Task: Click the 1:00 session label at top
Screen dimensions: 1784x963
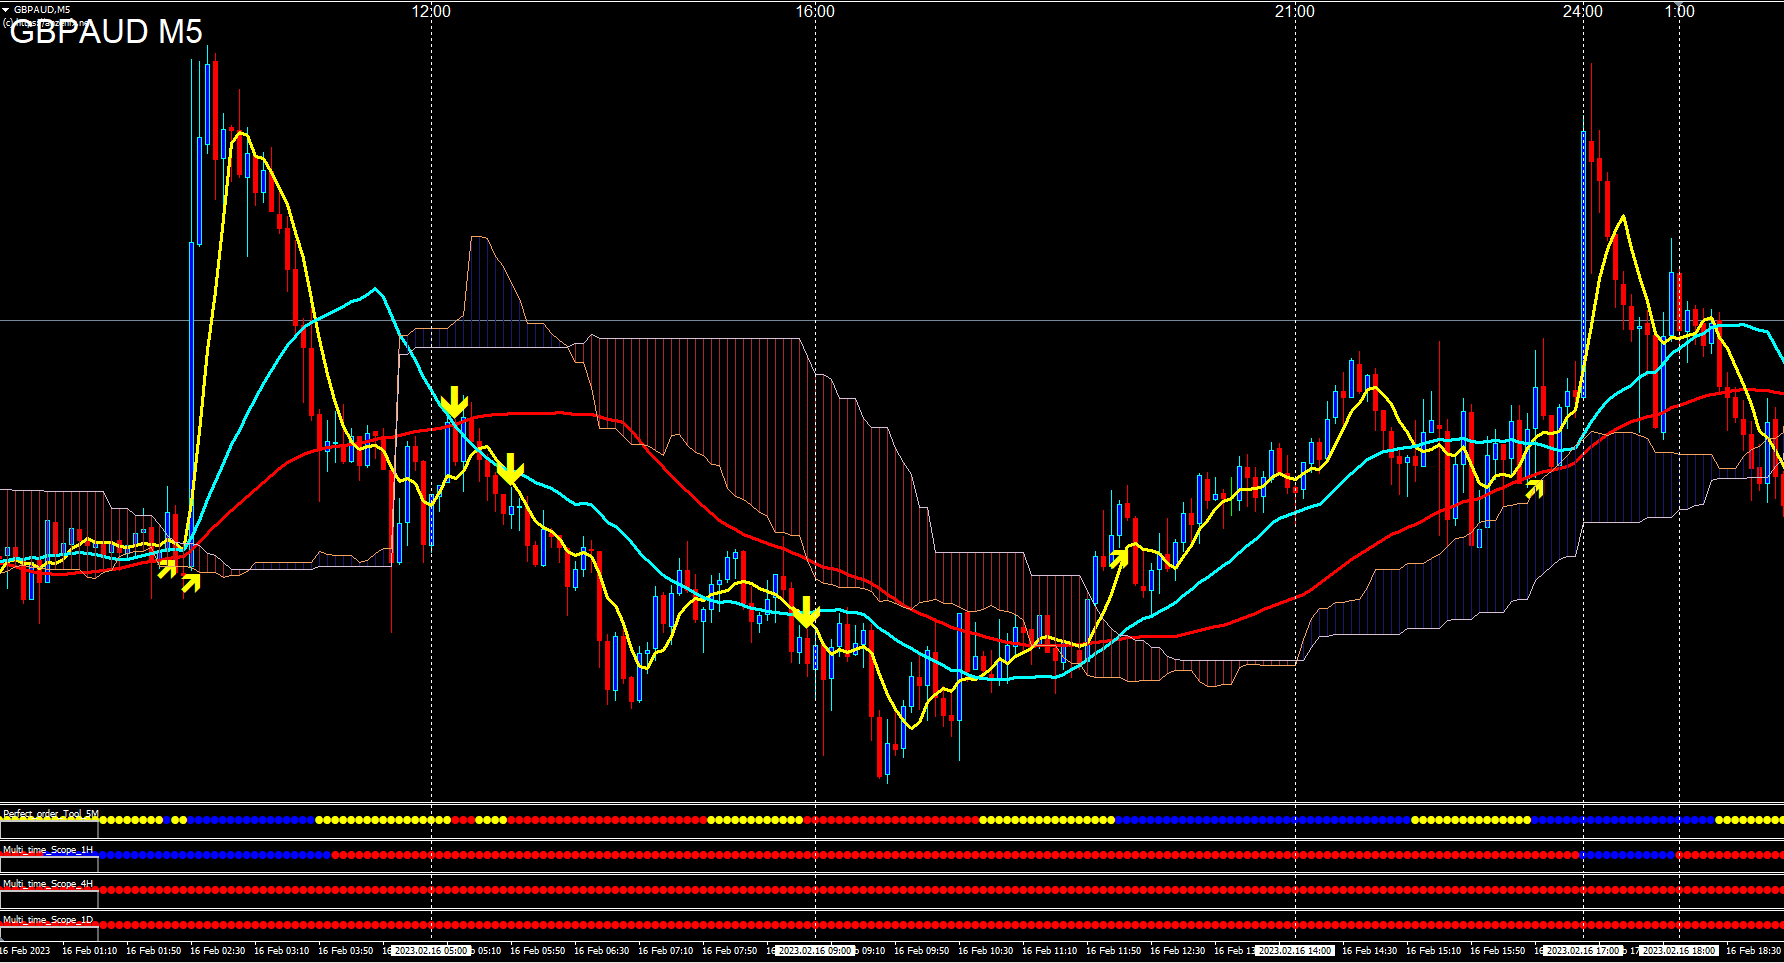Action: pyautogui.click(x=1680, y=11)
